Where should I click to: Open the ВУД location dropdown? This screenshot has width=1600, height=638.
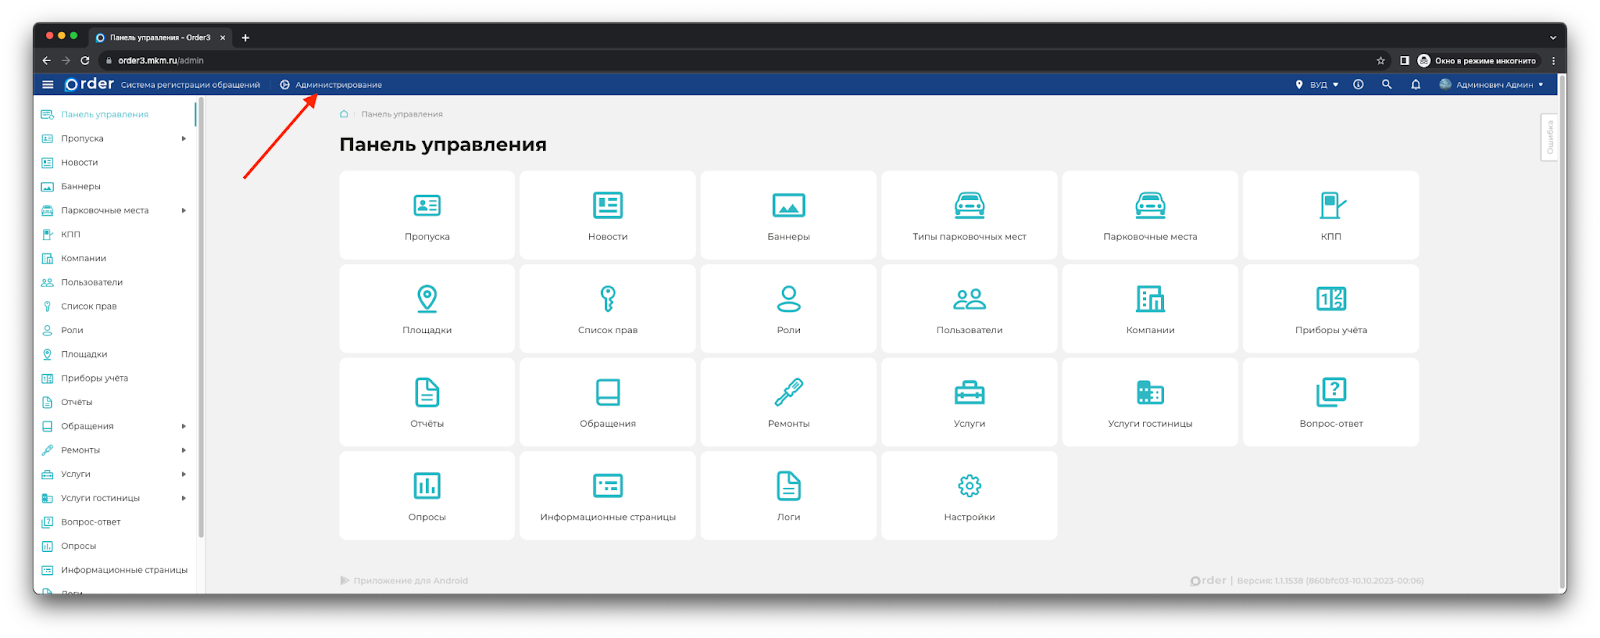pyautogui.click(x=1318, y=85)
